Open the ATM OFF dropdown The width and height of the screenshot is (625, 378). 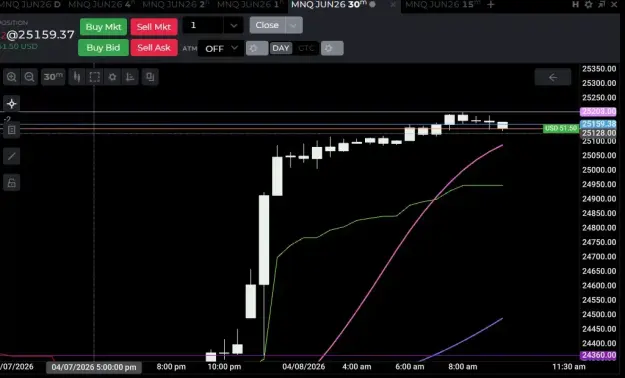(221, 48)
